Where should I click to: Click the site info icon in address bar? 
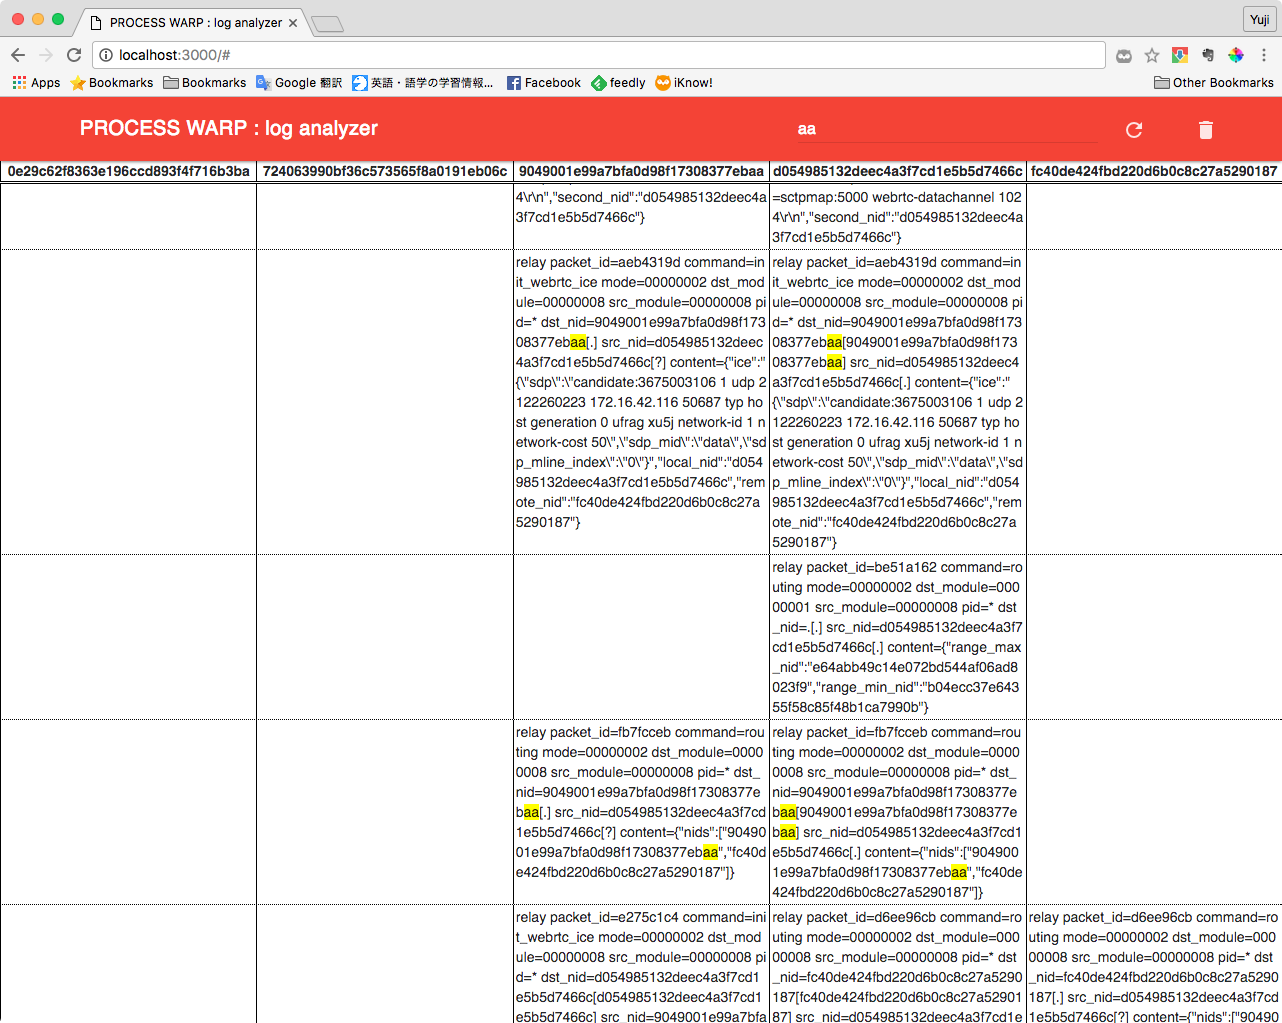pos(106,55)
